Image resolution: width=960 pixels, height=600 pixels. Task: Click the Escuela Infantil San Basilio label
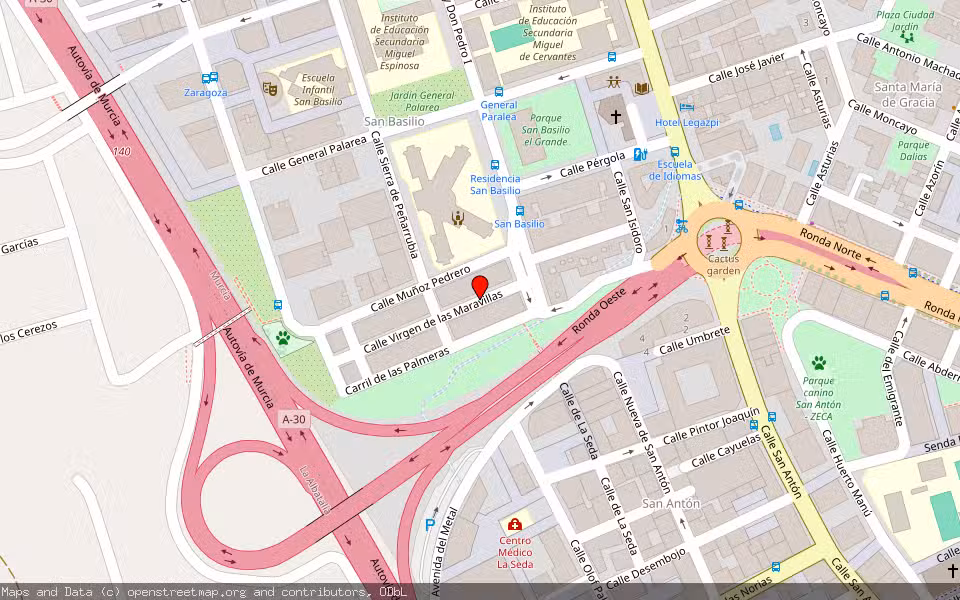[x=318, y=89]
